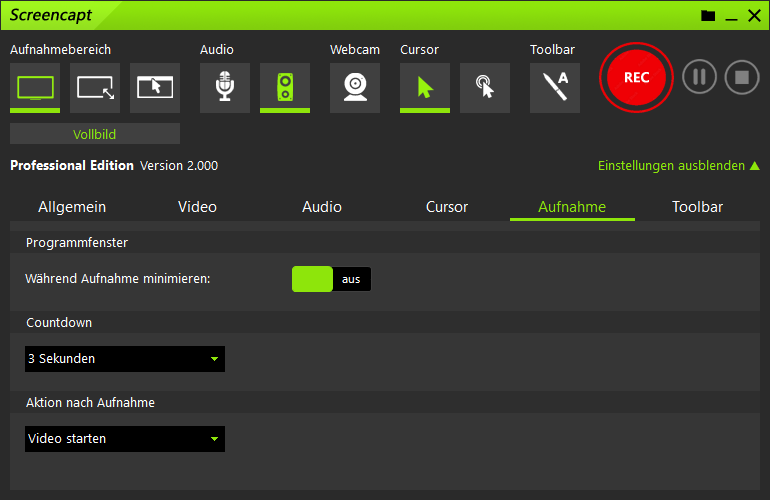Toggle cursor click animation icon

[485, 87]
